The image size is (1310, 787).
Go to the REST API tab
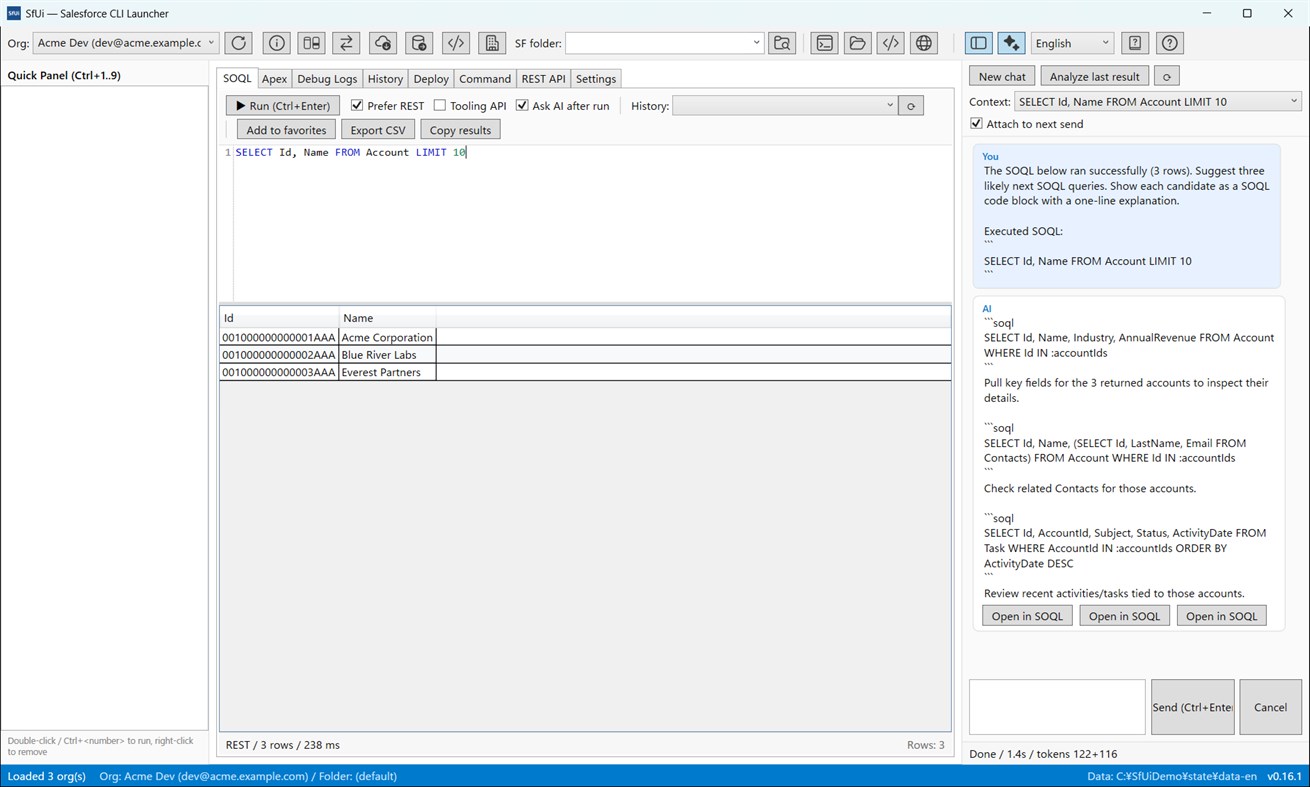click(x=543, y=79)
